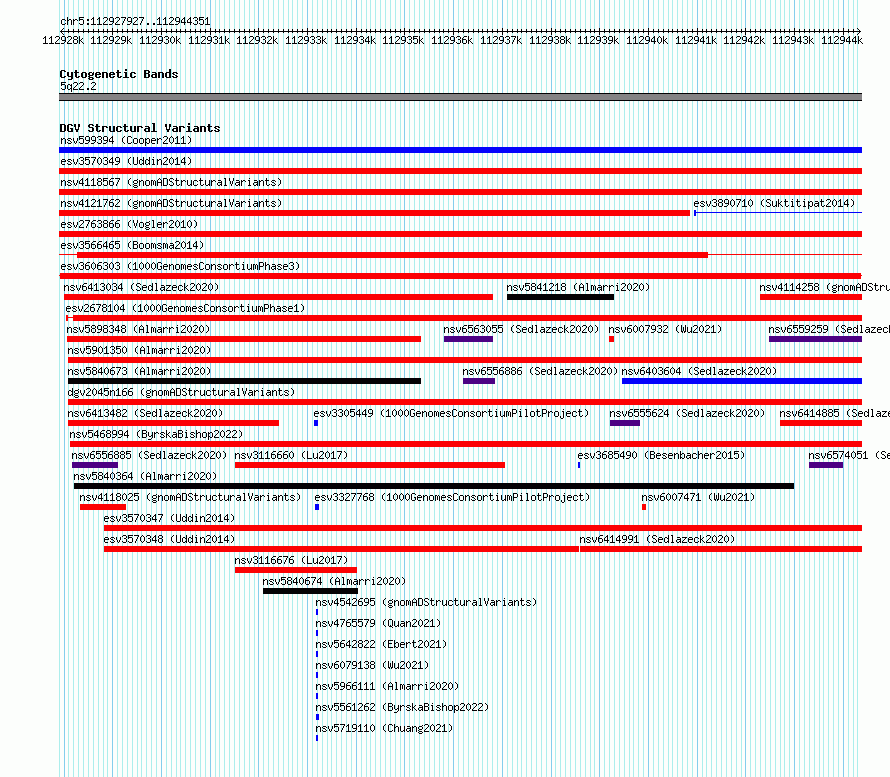
Task: Click nsv5898348 (Almarri2020) label
Action: pyautogui.click(x=138, y=329)
